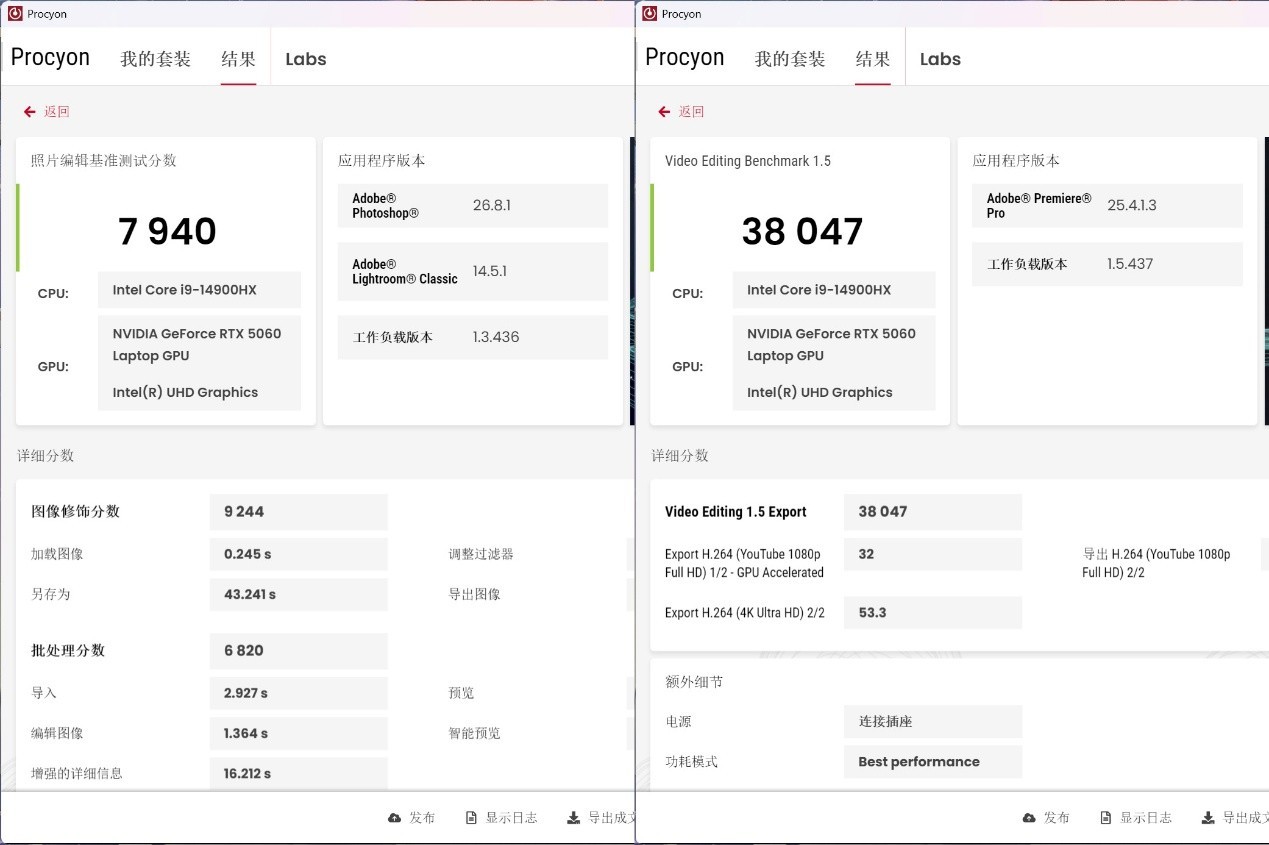This screenshot has height=845, width=1269.
Task: Click Intel(R) UHD Graphics in right window
Action: click(820, 393)
